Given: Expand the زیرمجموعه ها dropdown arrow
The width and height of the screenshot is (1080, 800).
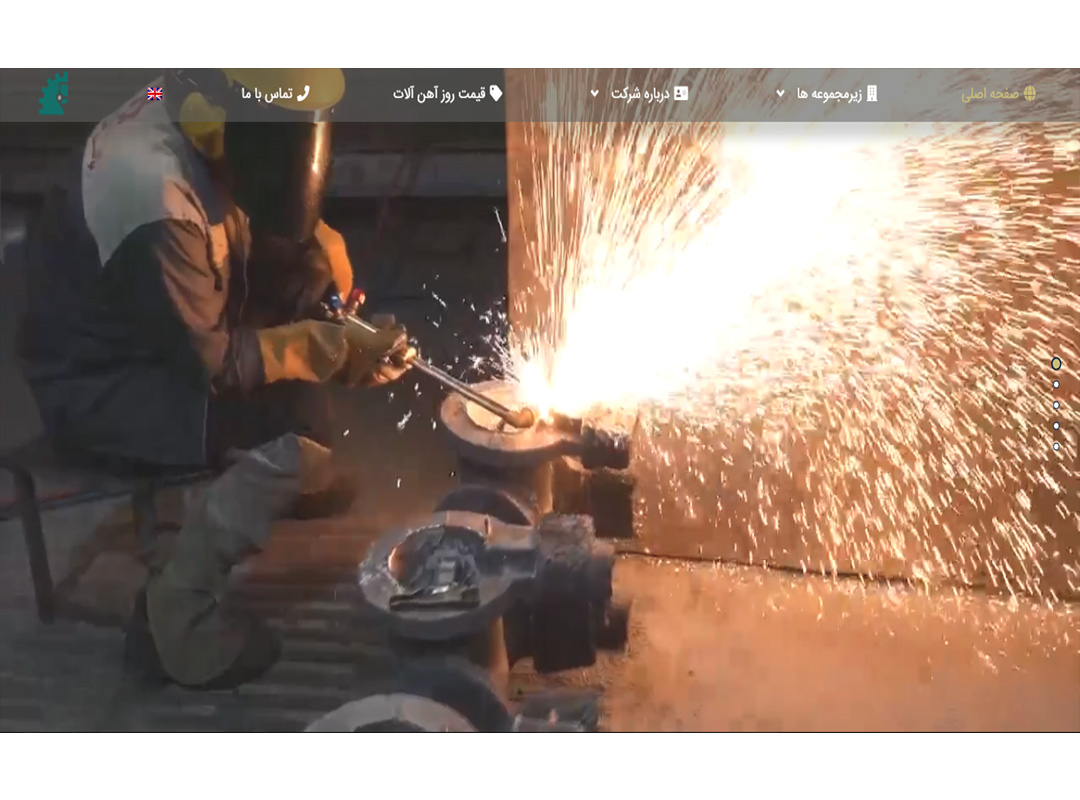Looking at the screenshot, I should click(x=780, y=94).
